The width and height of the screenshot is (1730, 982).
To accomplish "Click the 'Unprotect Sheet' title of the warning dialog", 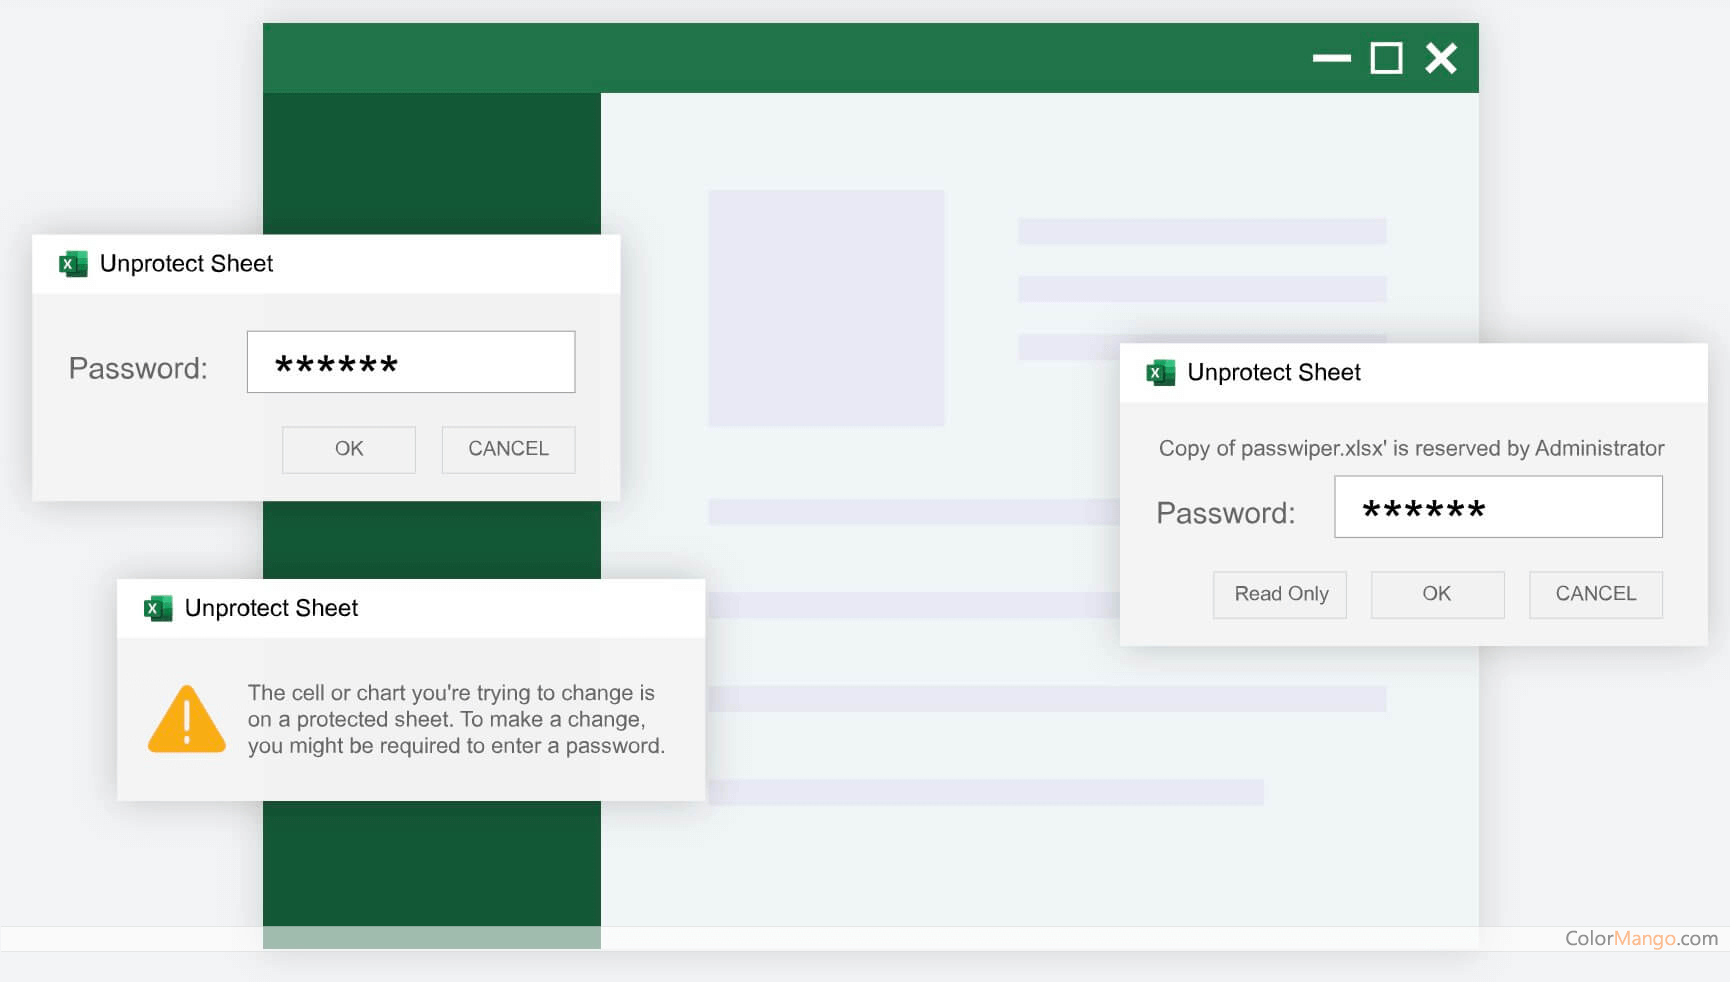I will (x=271, y=608).
